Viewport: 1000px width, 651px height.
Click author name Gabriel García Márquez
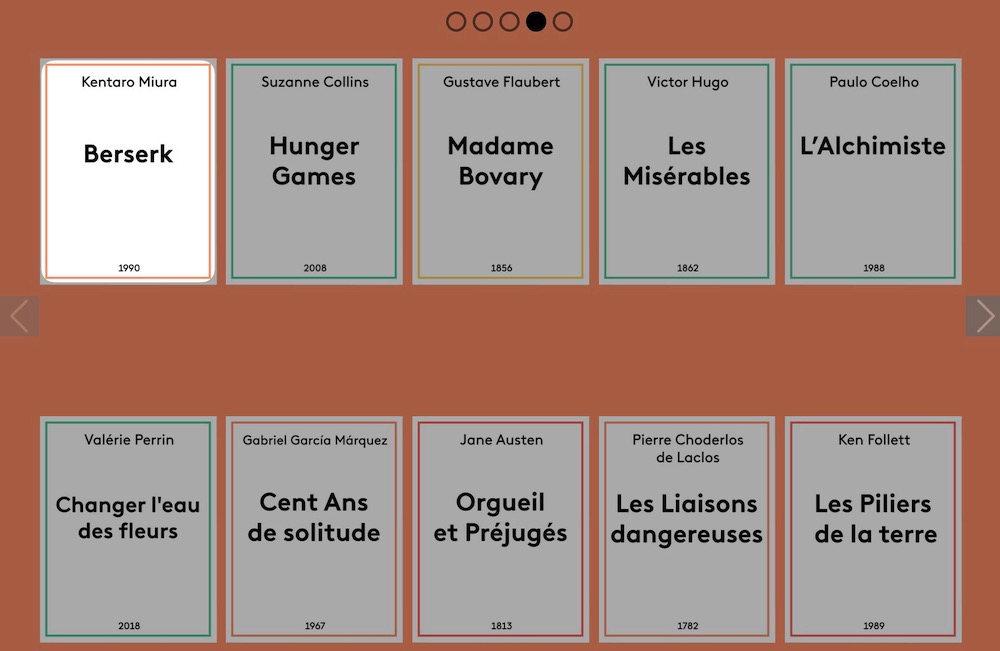(x=315, y=440)
